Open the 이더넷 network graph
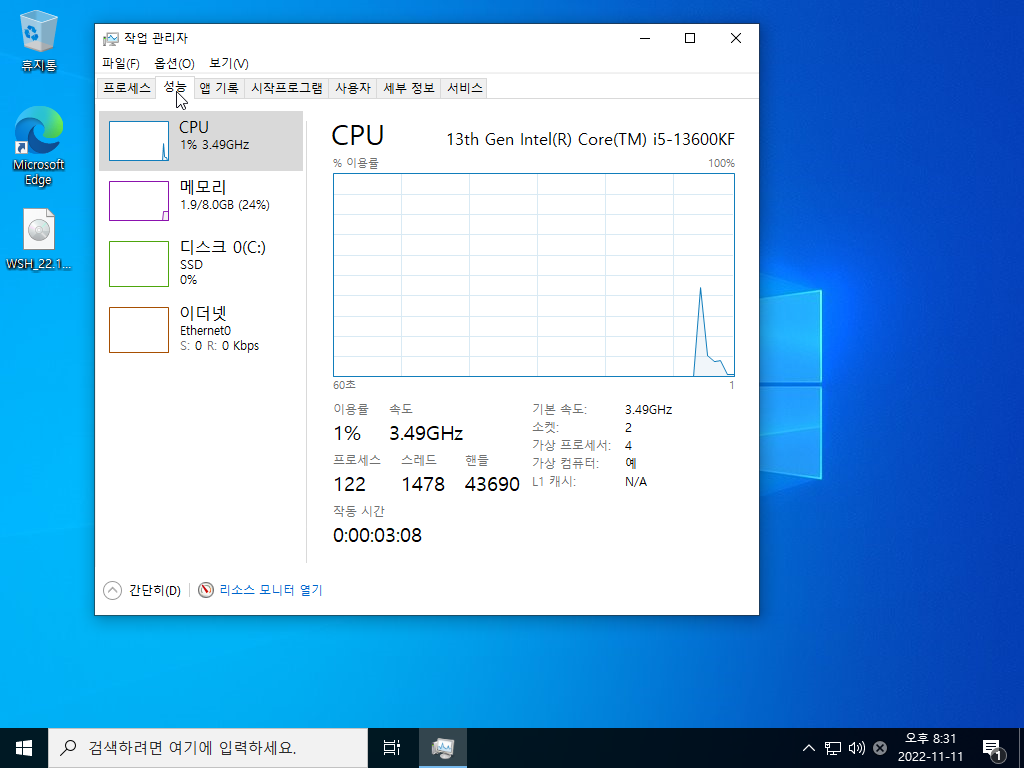 tap(201, 329)
